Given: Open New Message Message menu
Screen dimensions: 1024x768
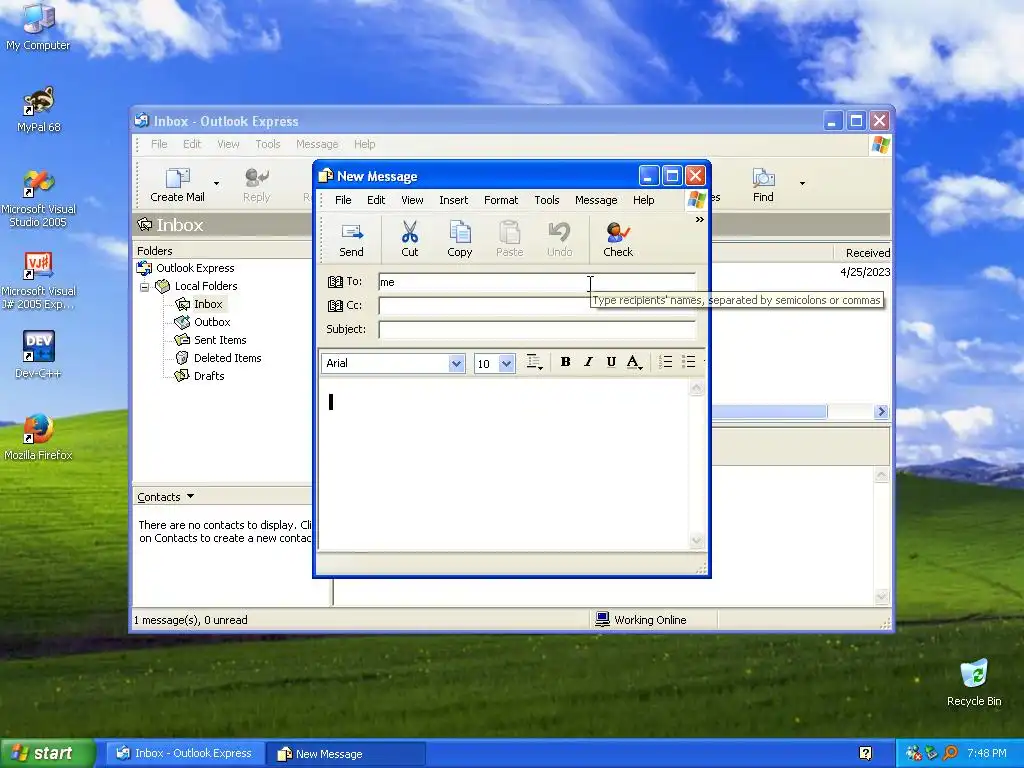Looking at the screenshot, I should [596, 200].
